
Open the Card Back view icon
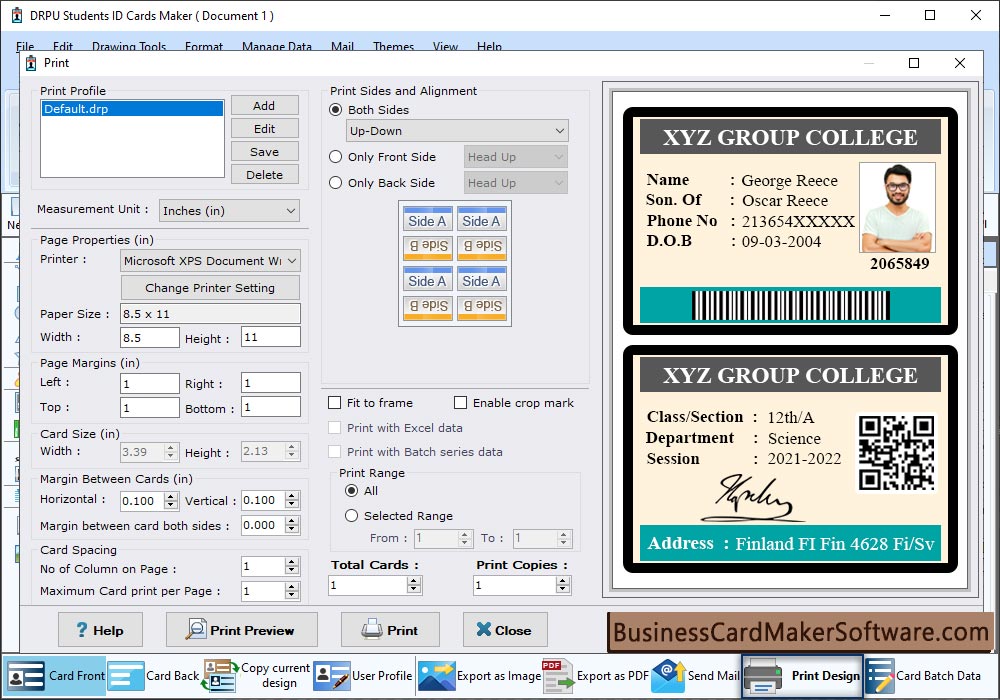click(x=126, y=676)
